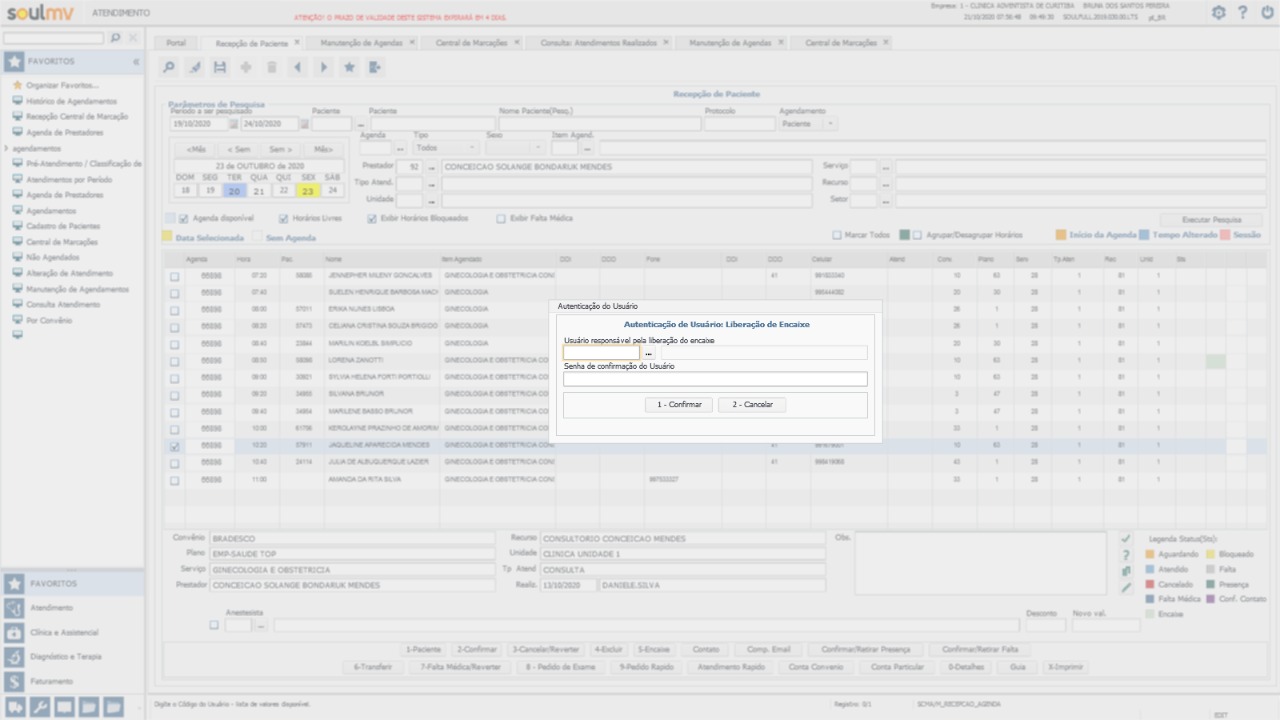Click the 1 - Confirmar button in the dialog
The image size is (1280, 720).
pyautogui.click(x=679, y=405)
